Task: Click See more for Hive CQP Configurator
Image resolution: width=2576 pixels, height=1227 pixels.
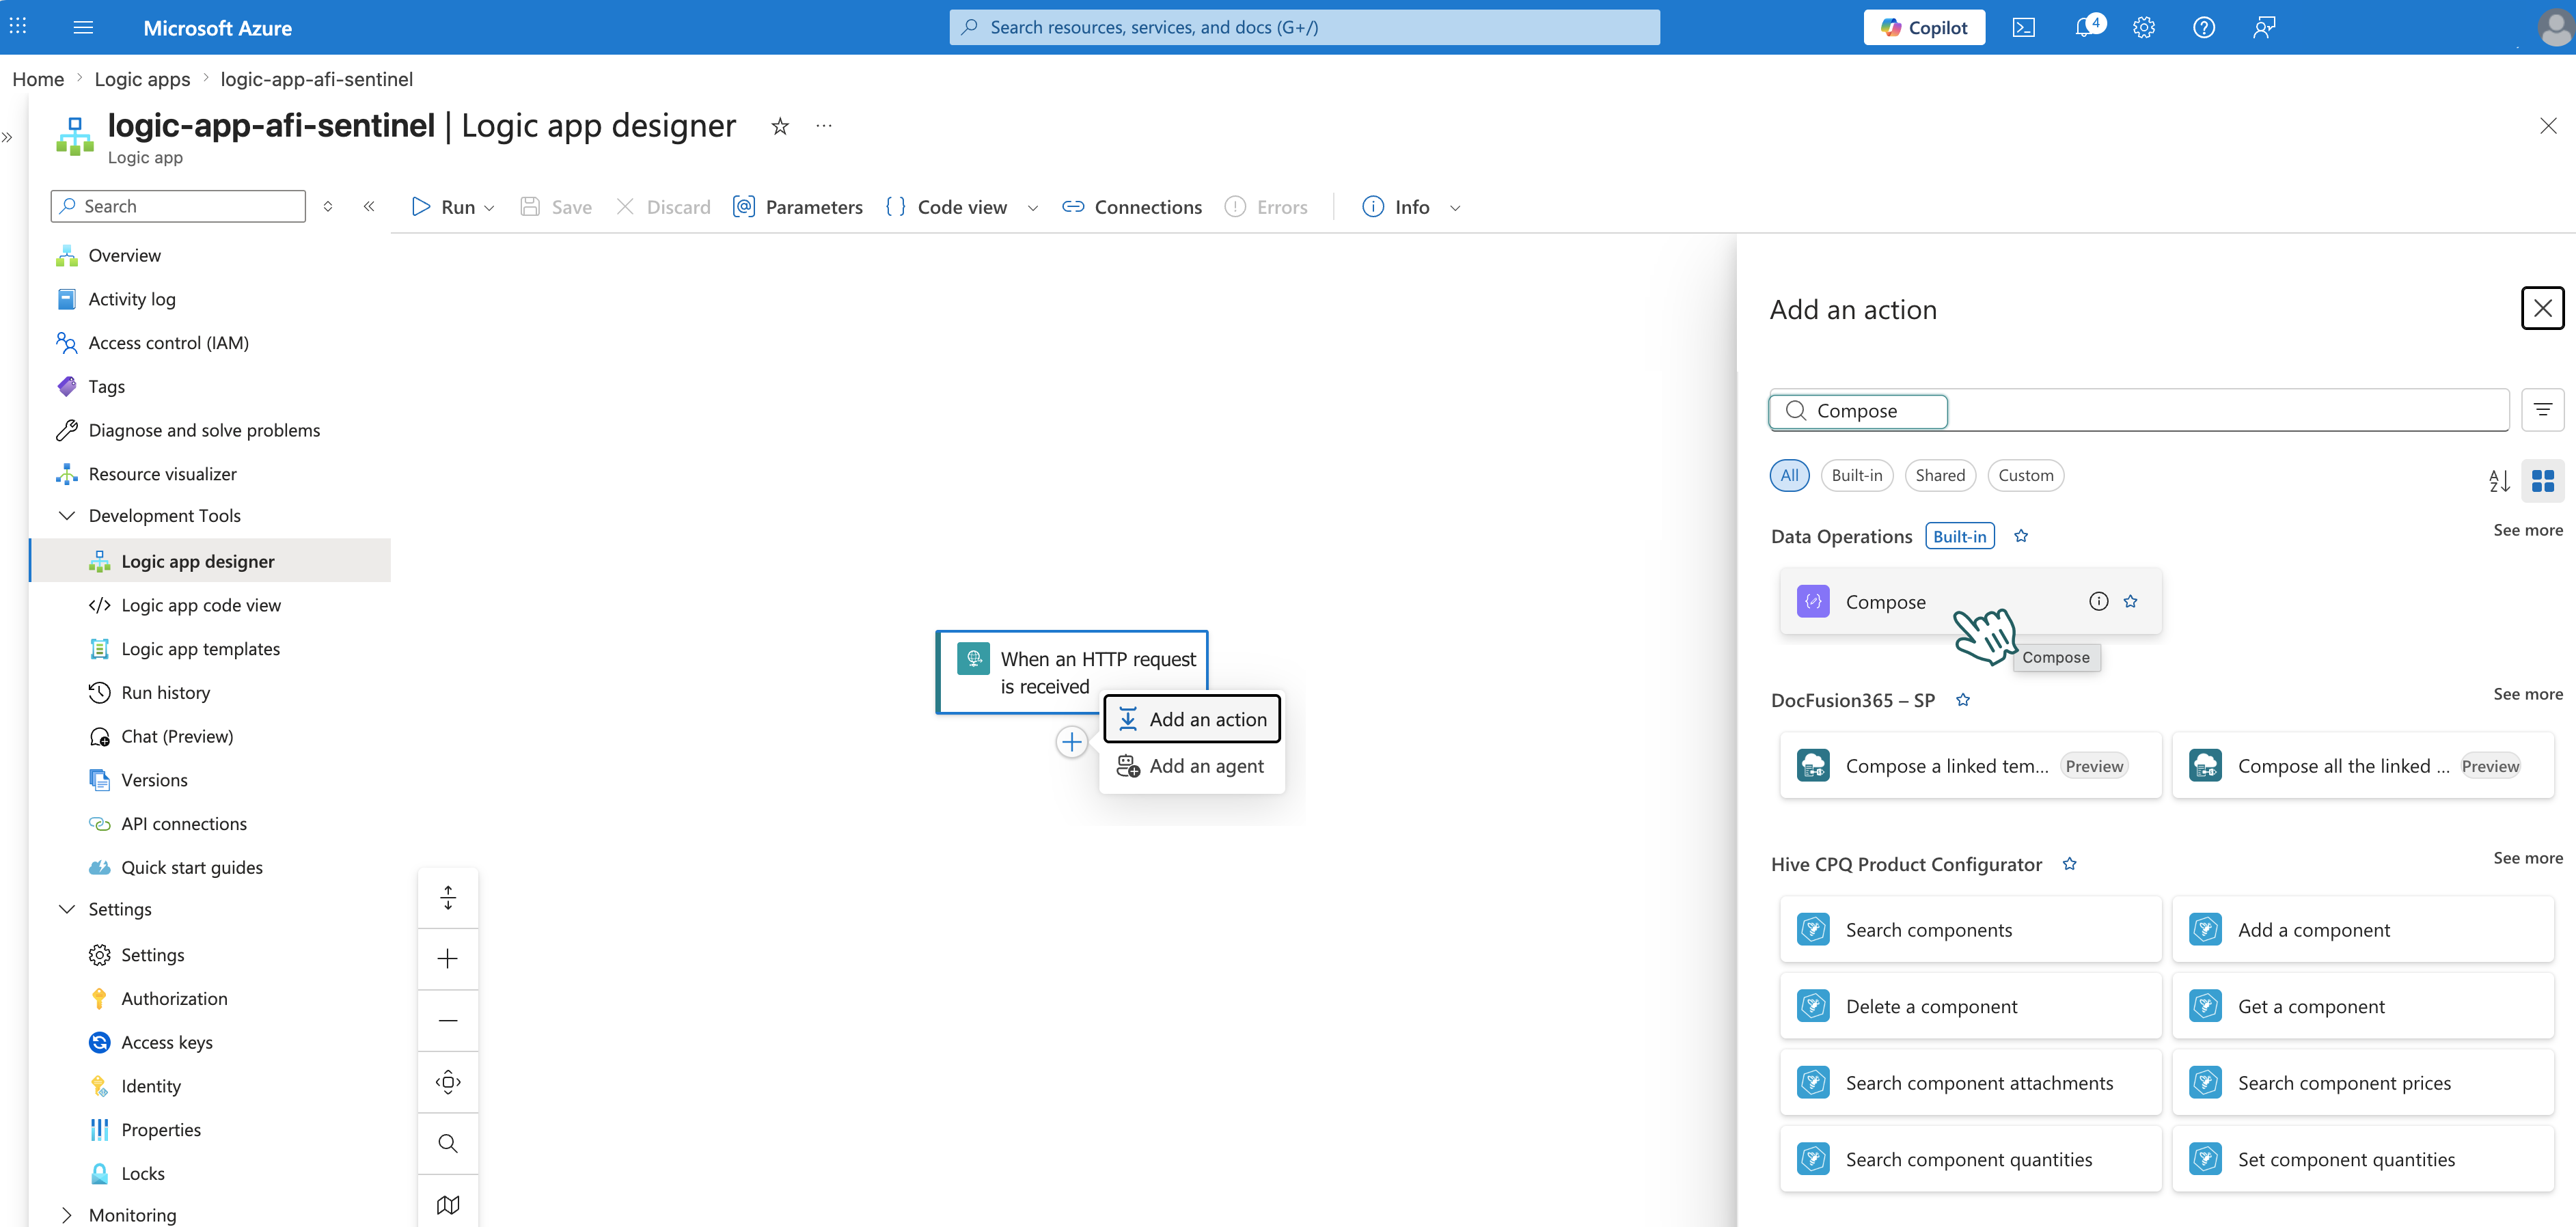Action: pyautogui.click(x=2527, y=858)
